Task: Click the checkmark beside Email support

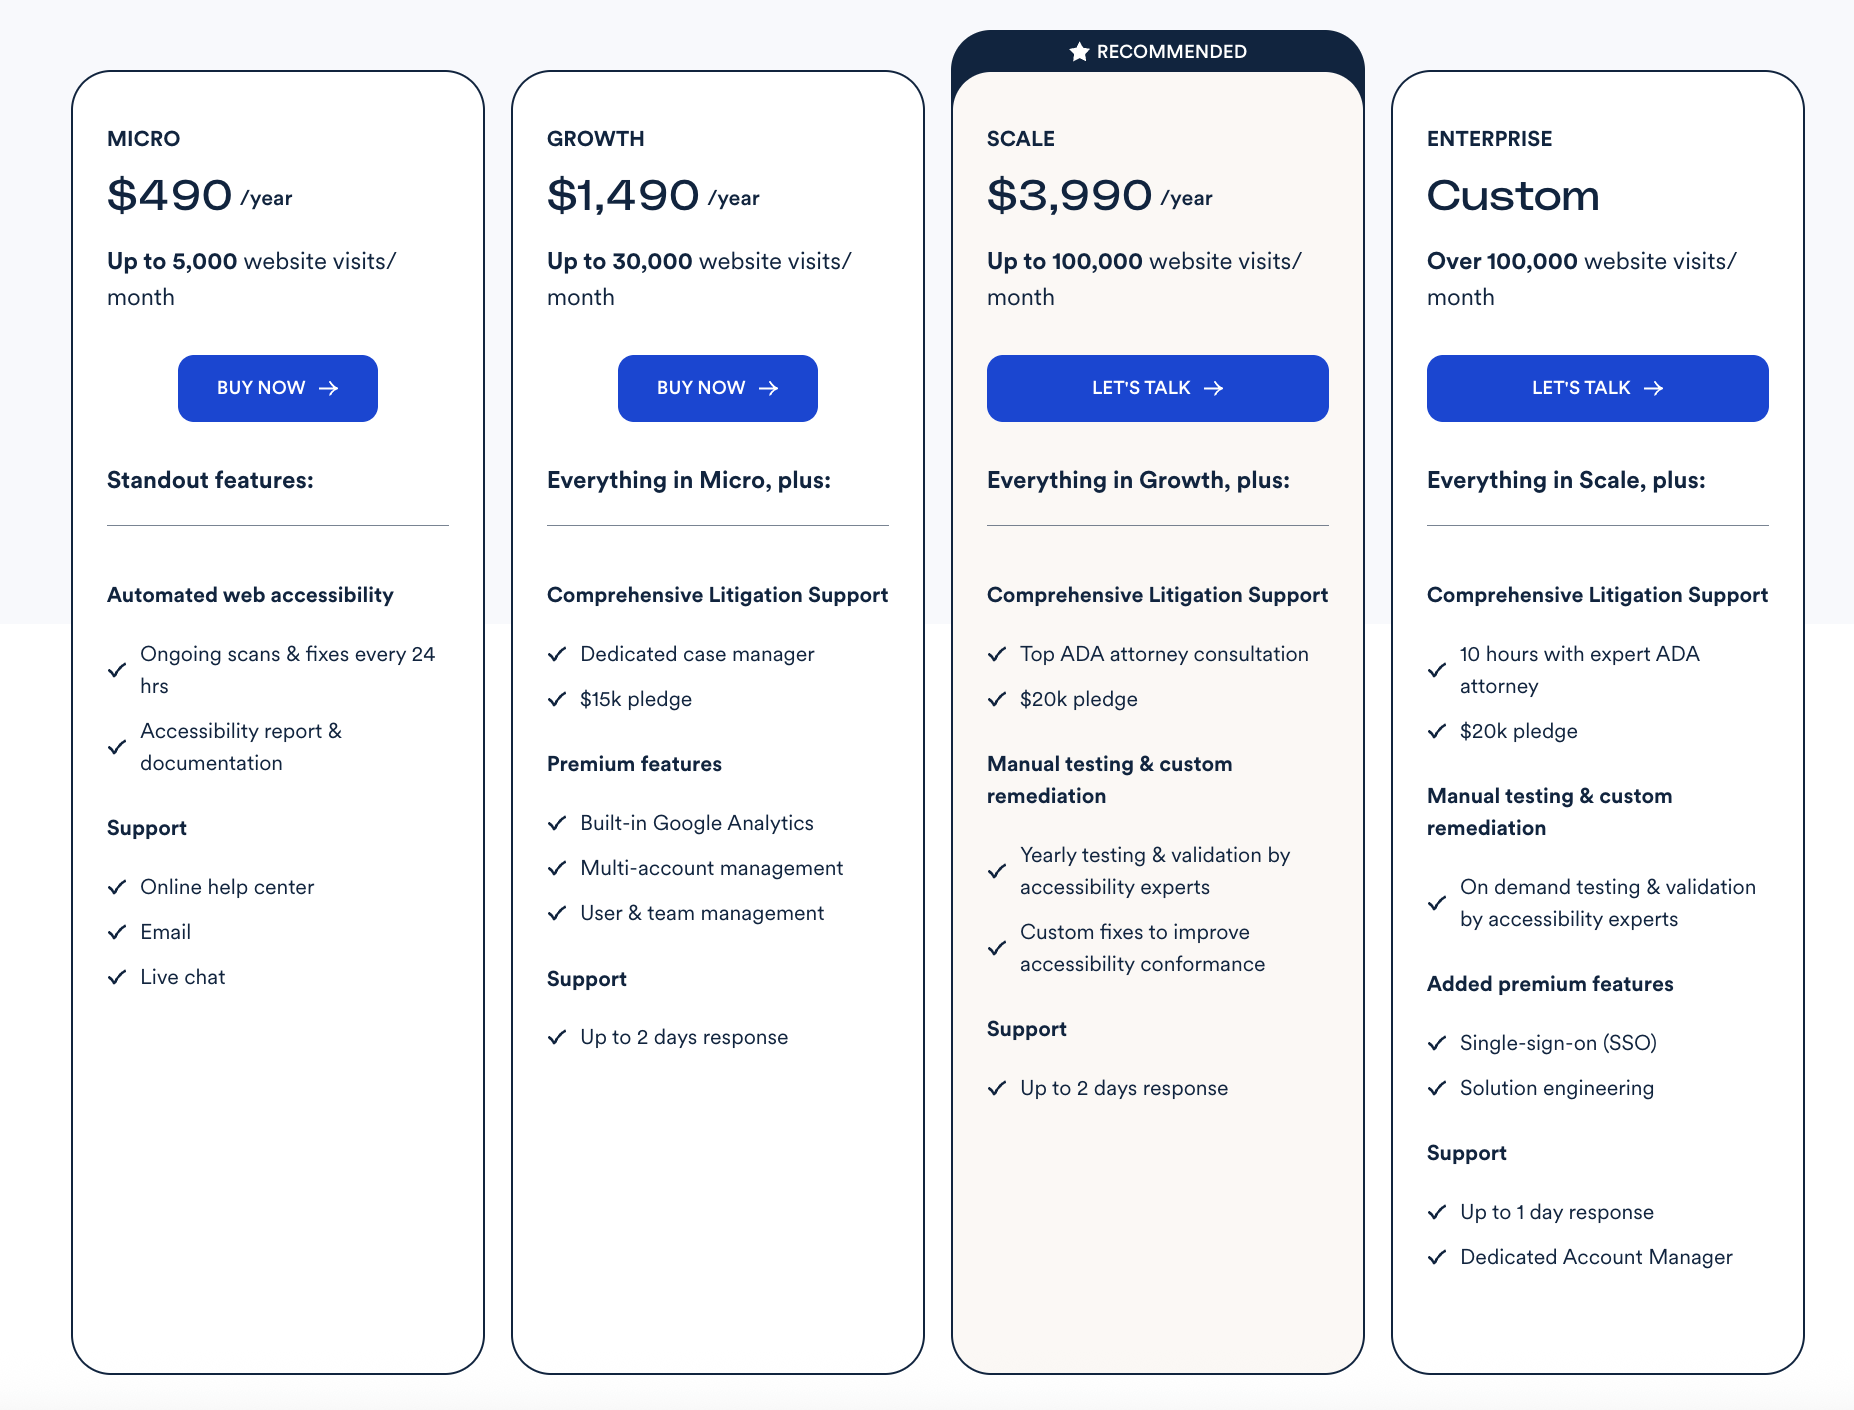Action: [117, 932]
